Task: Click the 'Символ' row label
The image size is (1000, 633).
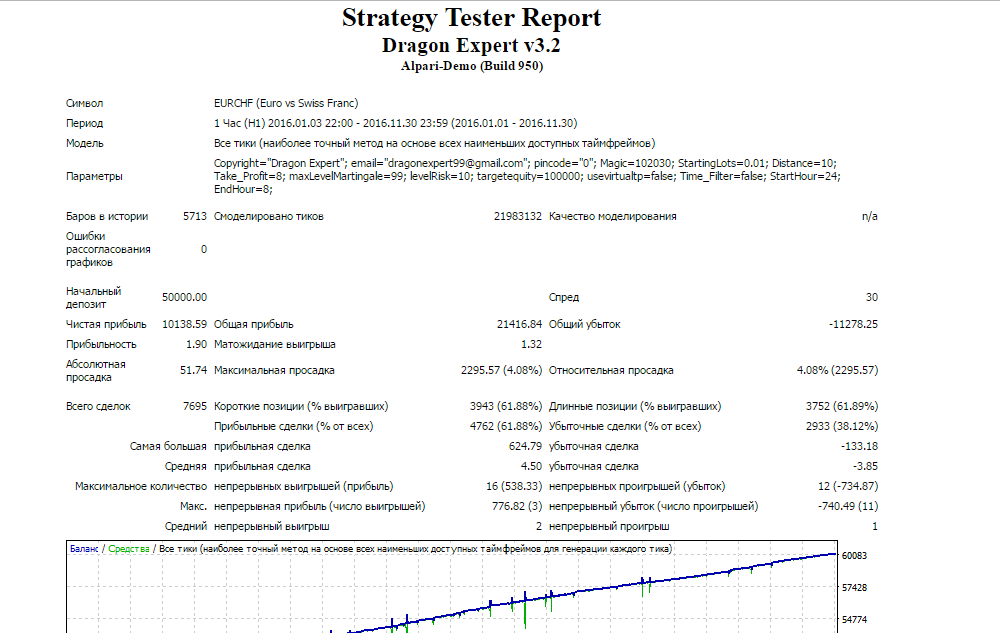Action: click(84, 103)
